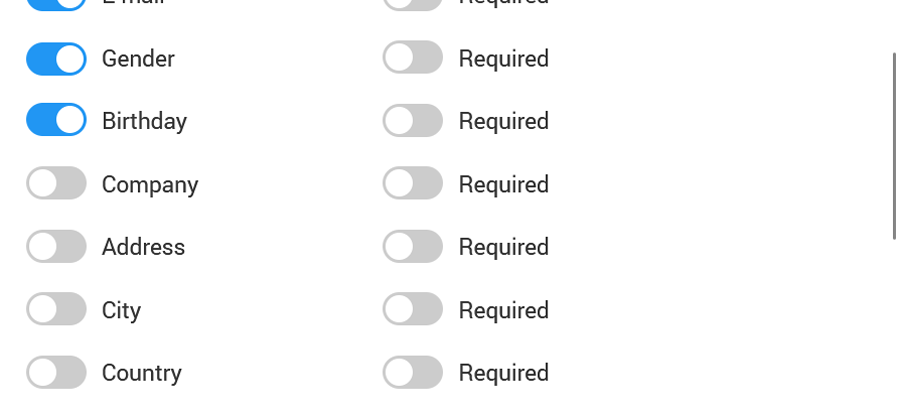Select the Country label text

click(x=142, y=373)
